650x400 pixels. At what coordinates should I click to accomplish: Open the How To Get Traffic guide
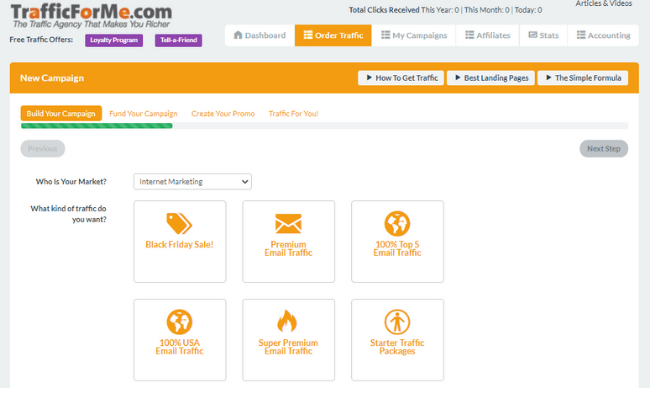click(400, 78)
